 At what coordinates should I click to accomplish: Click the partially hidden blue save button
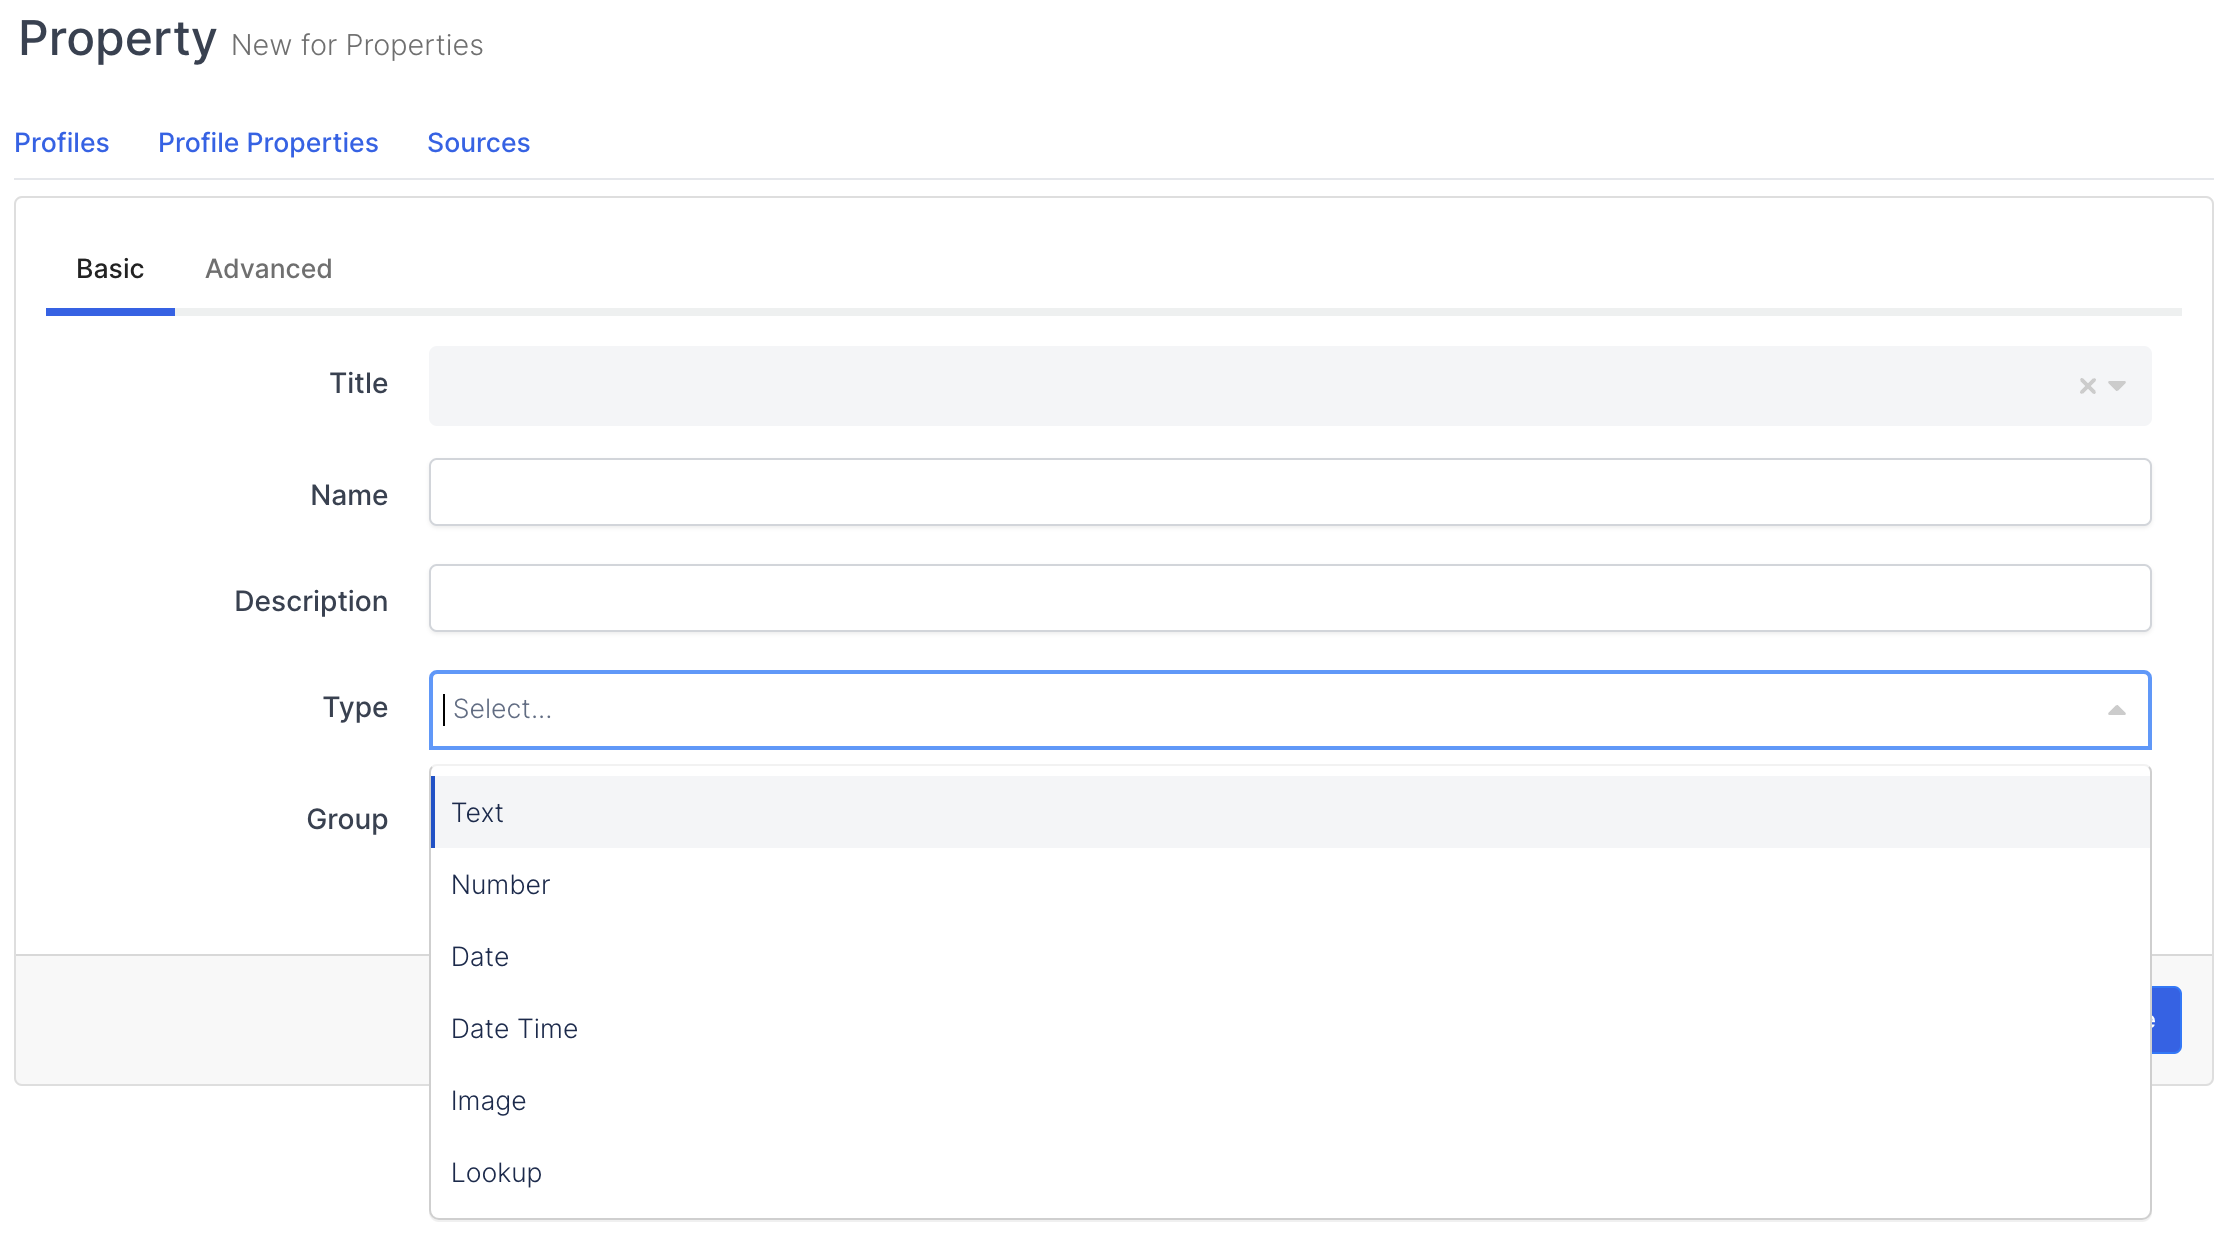pos(2166,1020)
